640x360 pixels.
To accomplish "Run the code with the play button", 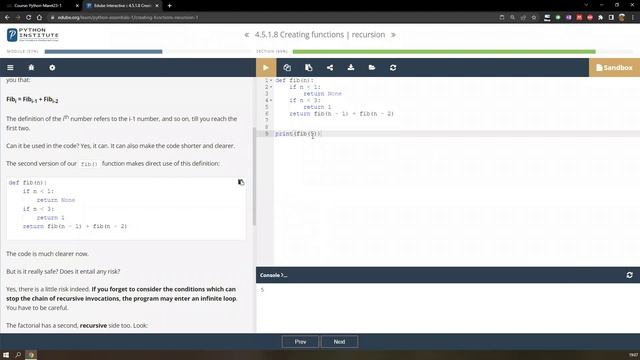I will (266, 68).
